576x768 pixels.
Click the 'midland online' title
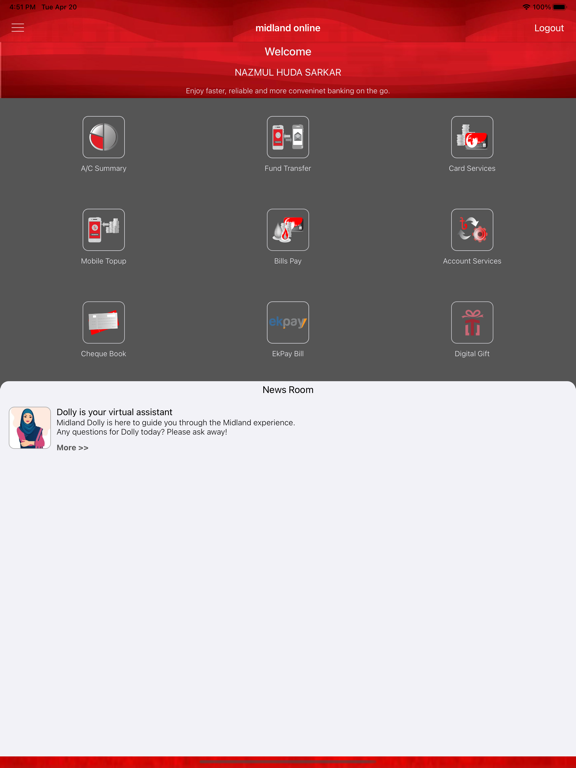(x=288, y=28)
